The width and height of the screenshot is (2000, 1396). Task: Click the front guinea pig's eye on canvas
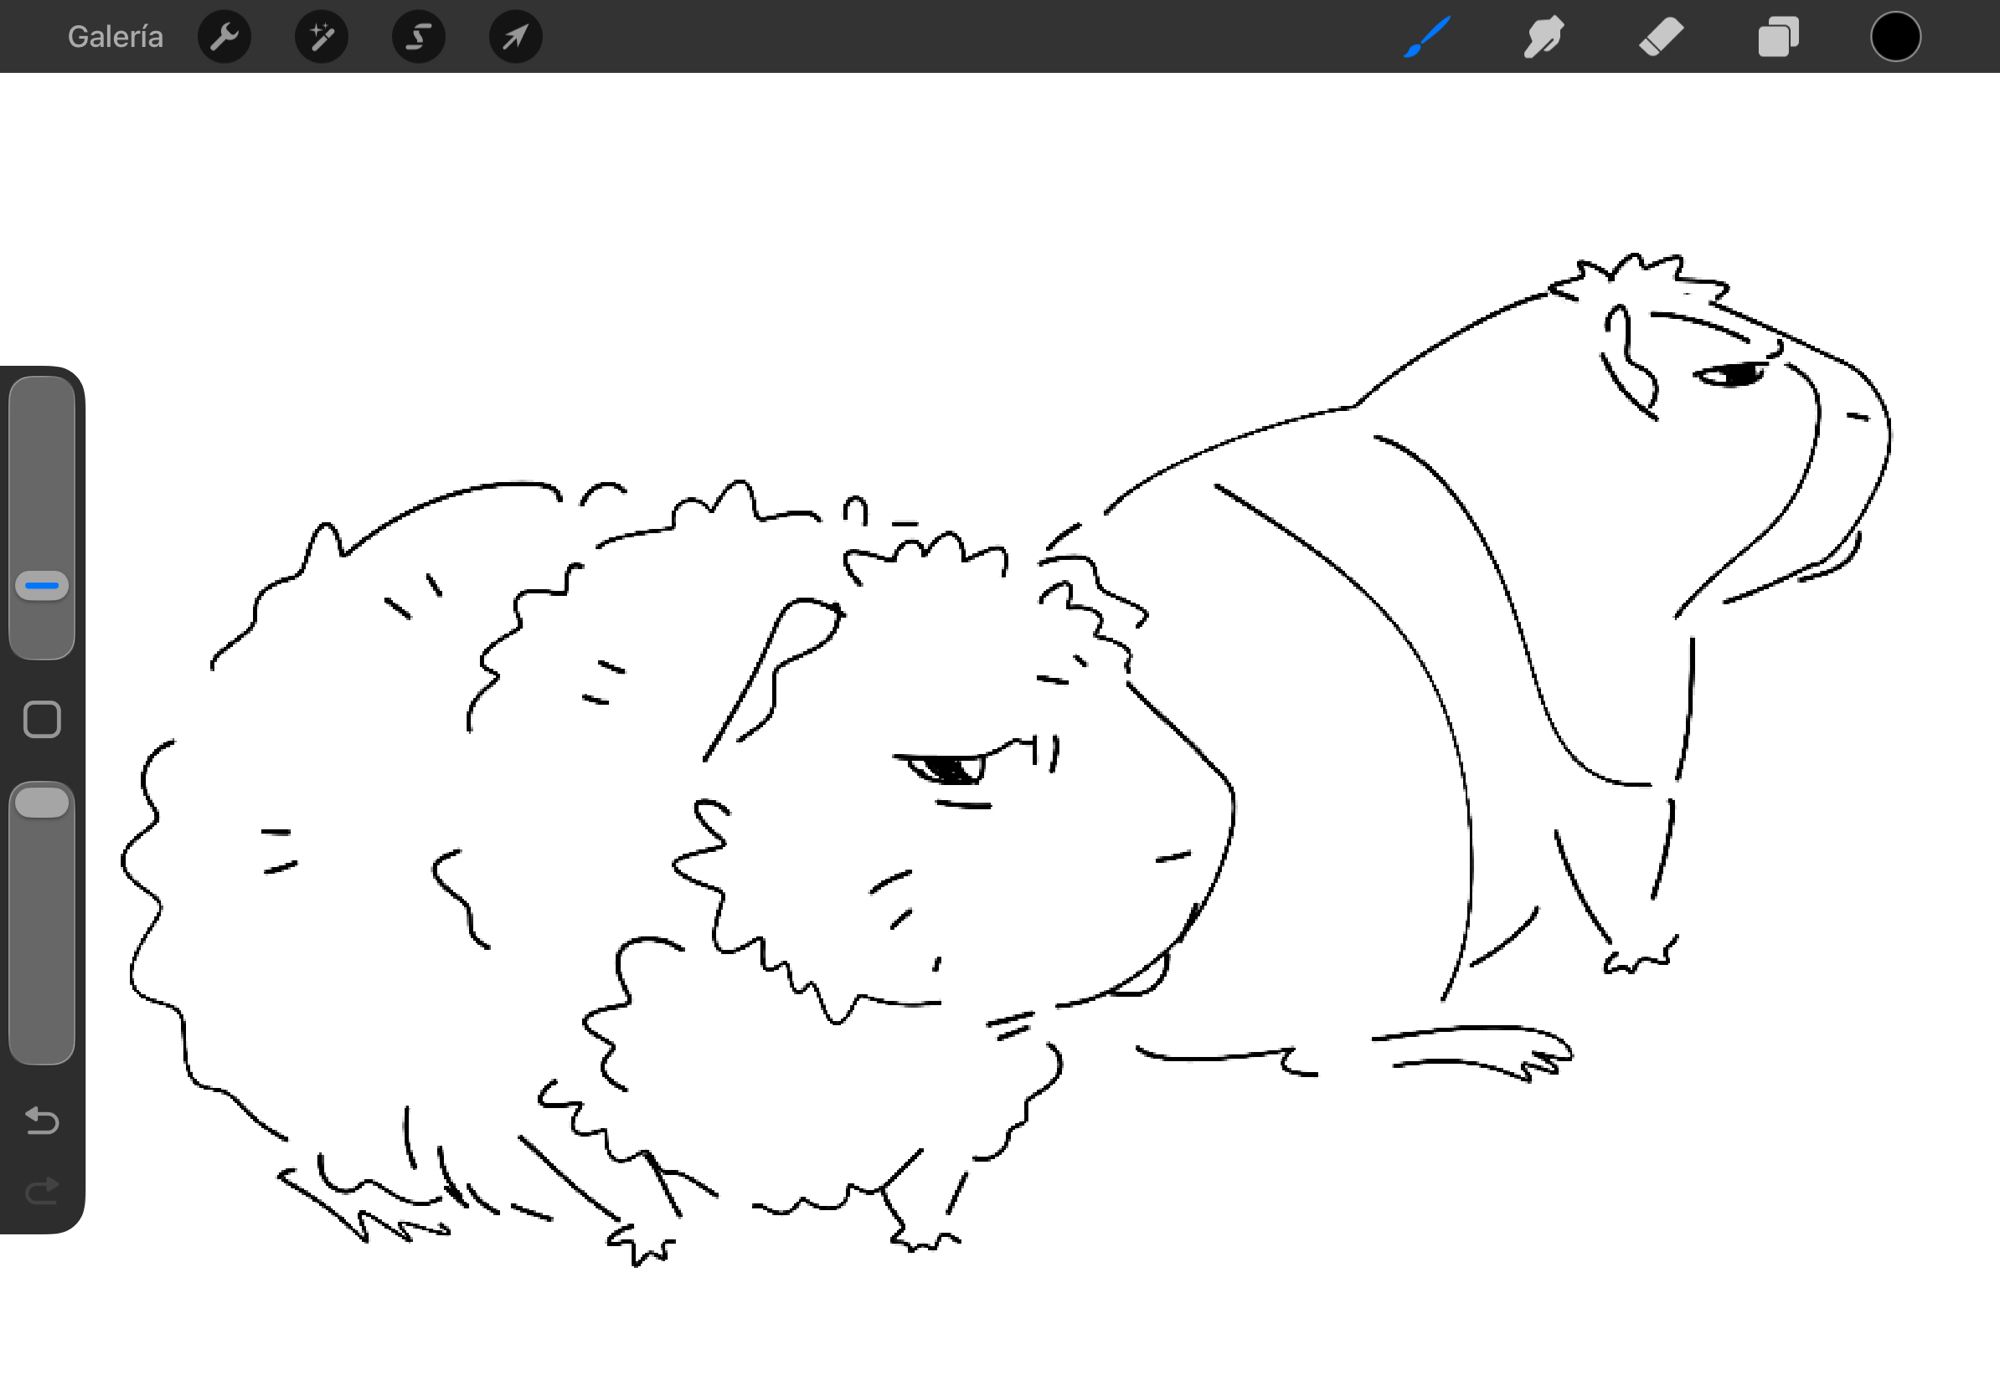coord(948,769)
